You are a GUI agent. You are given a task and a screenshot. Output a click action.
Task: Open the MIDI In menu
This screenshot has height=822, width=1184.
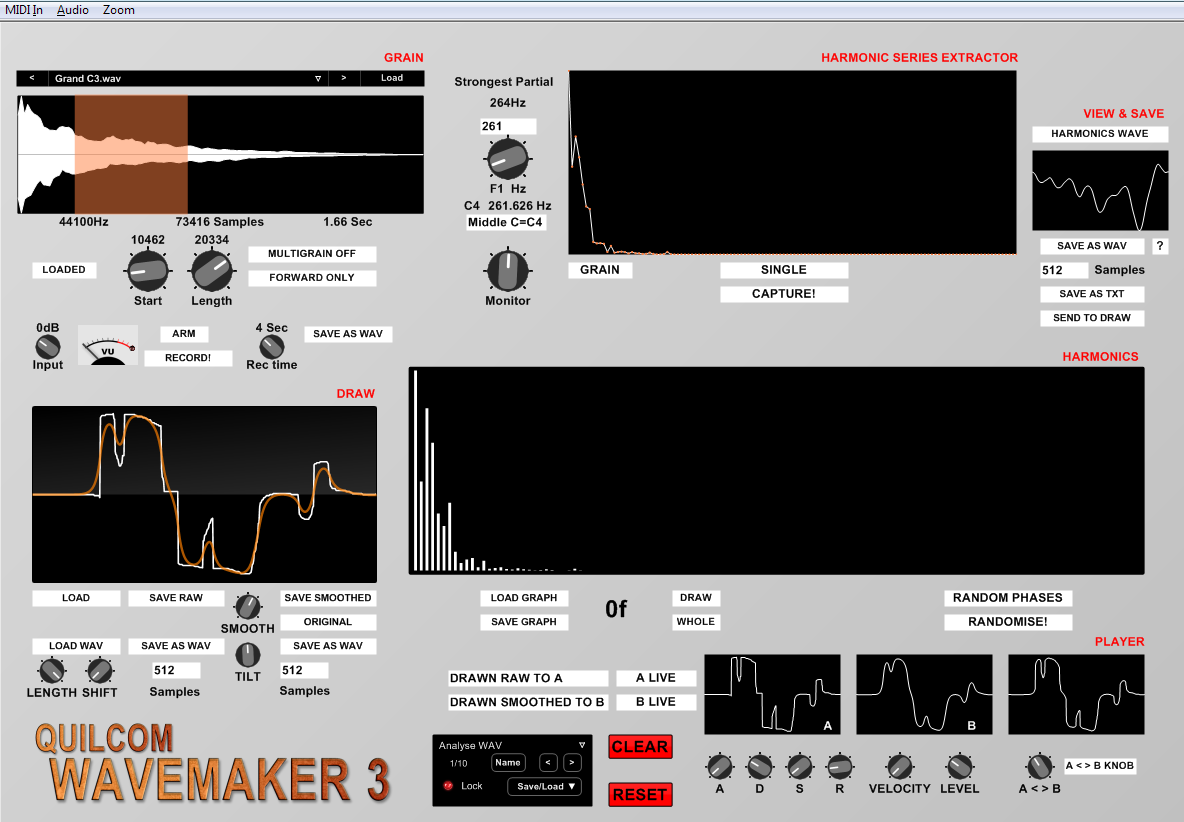24,10
